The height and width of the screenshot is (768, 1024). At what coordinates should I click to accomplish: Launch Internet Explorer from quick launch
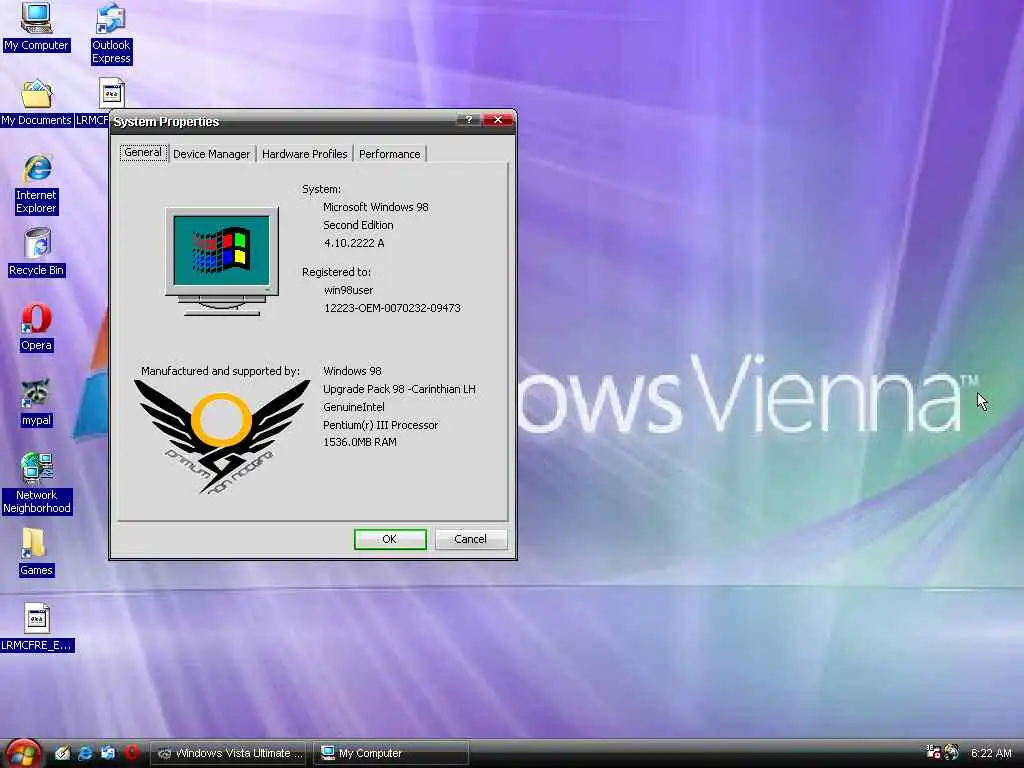click(85, 753)
